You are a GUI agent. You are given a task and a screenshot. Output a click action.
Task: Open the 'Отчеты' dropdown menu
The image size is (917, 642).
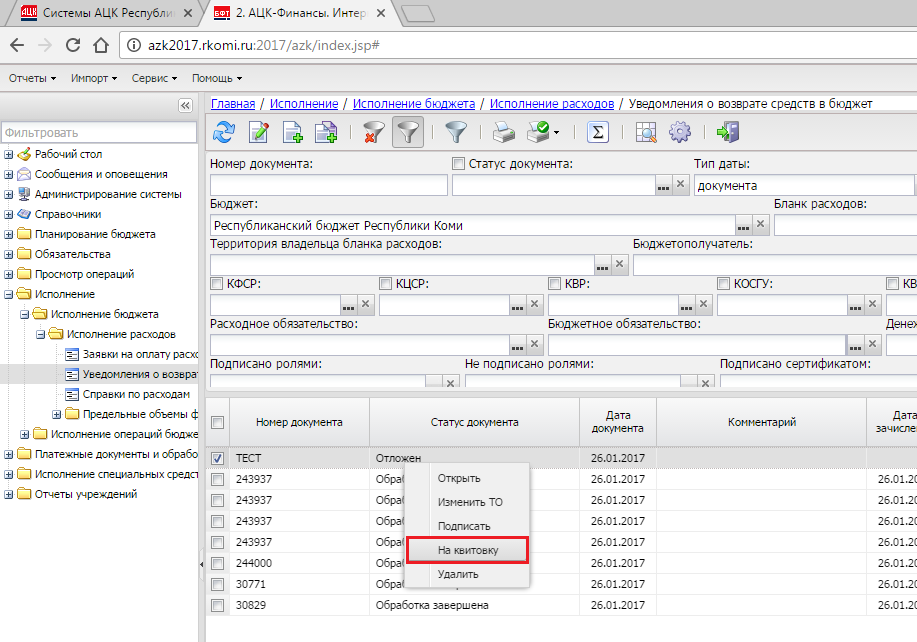click(x=33, y=78)
